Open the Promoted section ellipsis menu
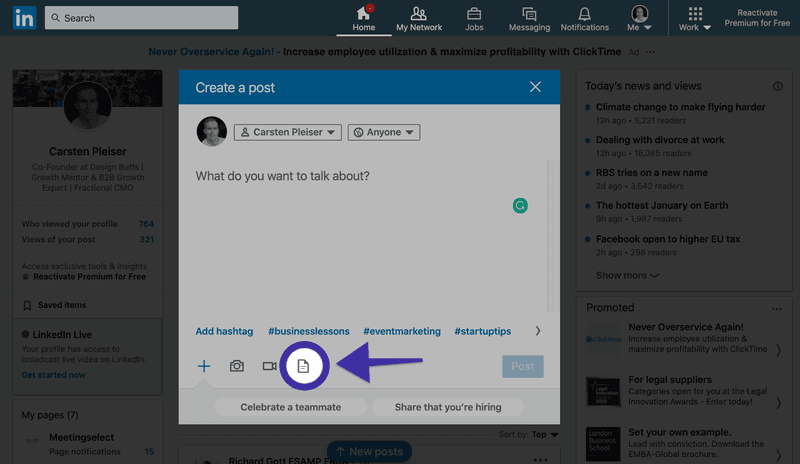Screen dimensions: 800x464 [x=777, y=309]
